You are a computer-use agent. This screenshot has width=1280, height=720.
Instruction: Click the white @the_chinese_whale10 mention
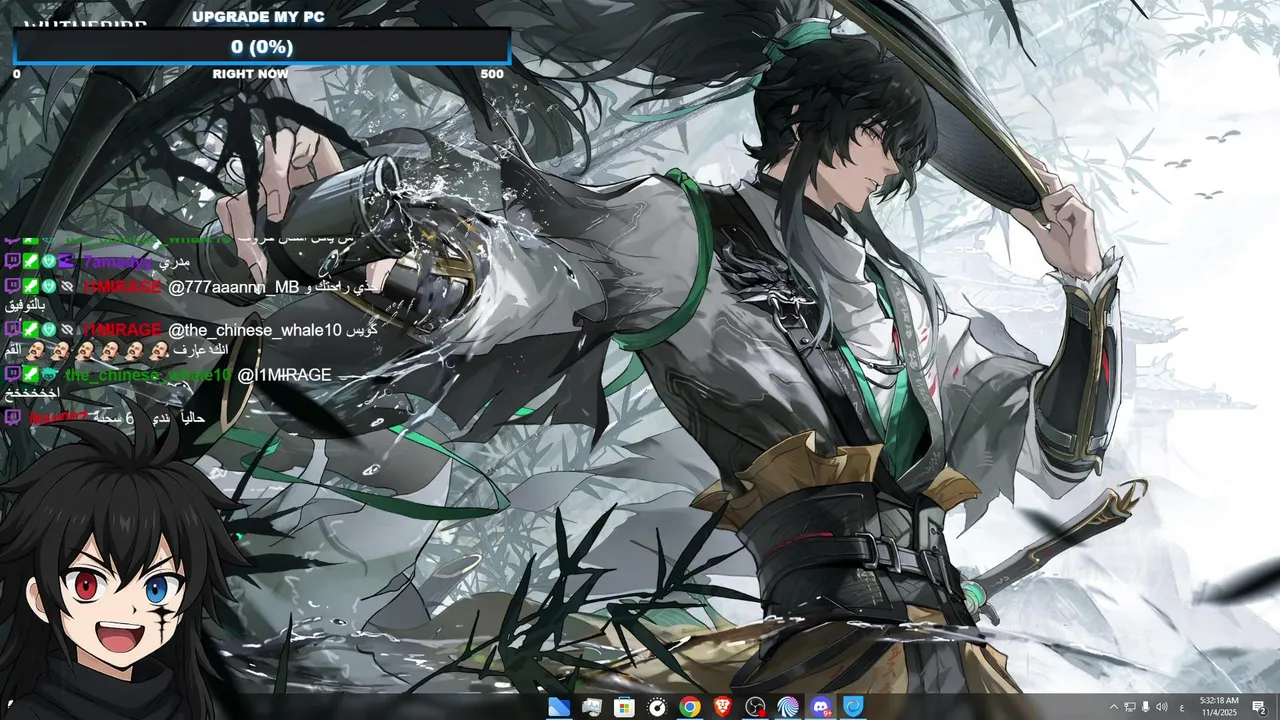(255, 330)
